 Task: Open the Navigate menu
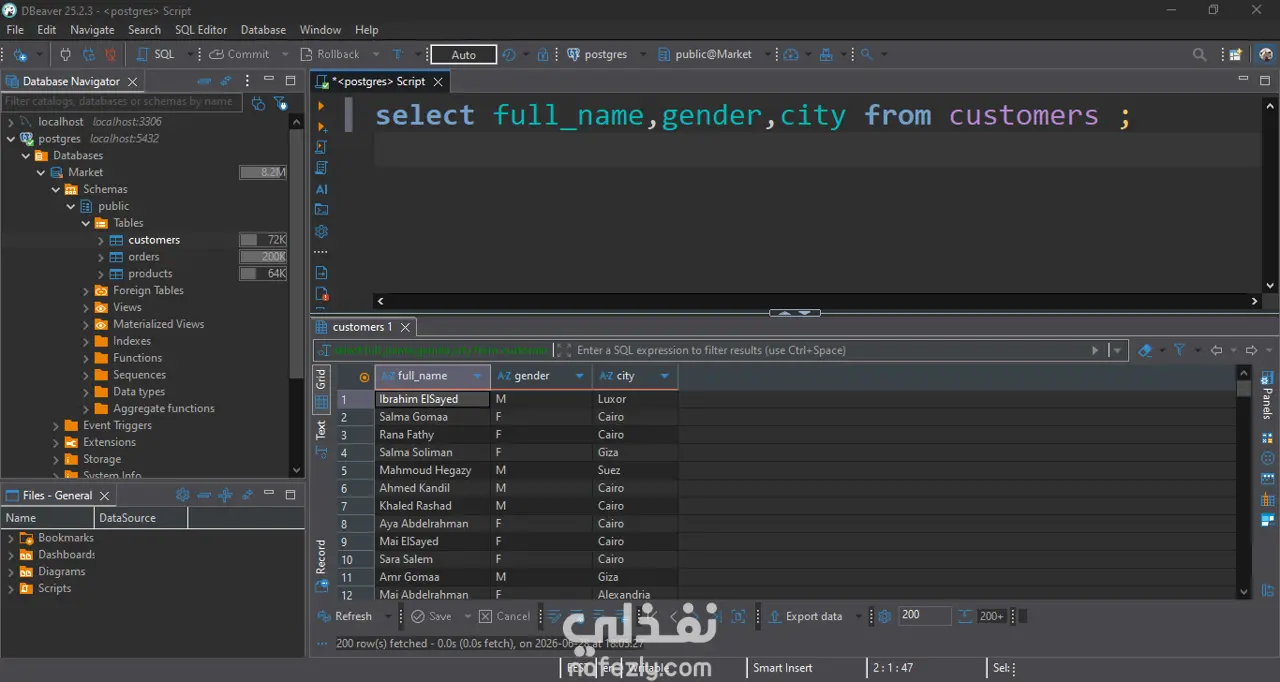pyautogui.click(x=92, y=30)
